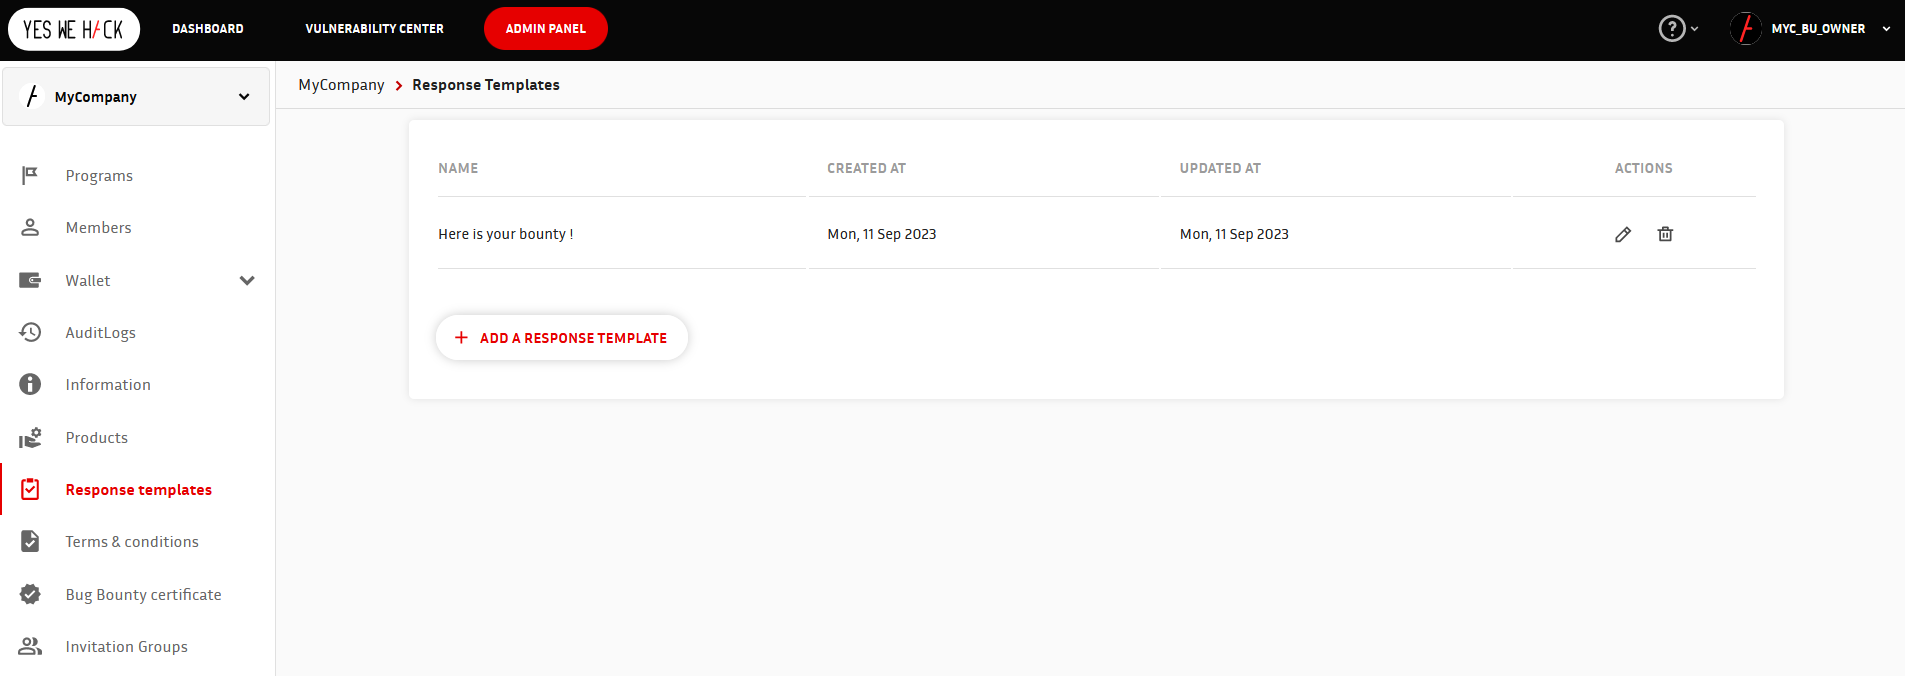The image size is (1905, 676).
Task: Click the Products hand icon
Action: tap(30, 437)
